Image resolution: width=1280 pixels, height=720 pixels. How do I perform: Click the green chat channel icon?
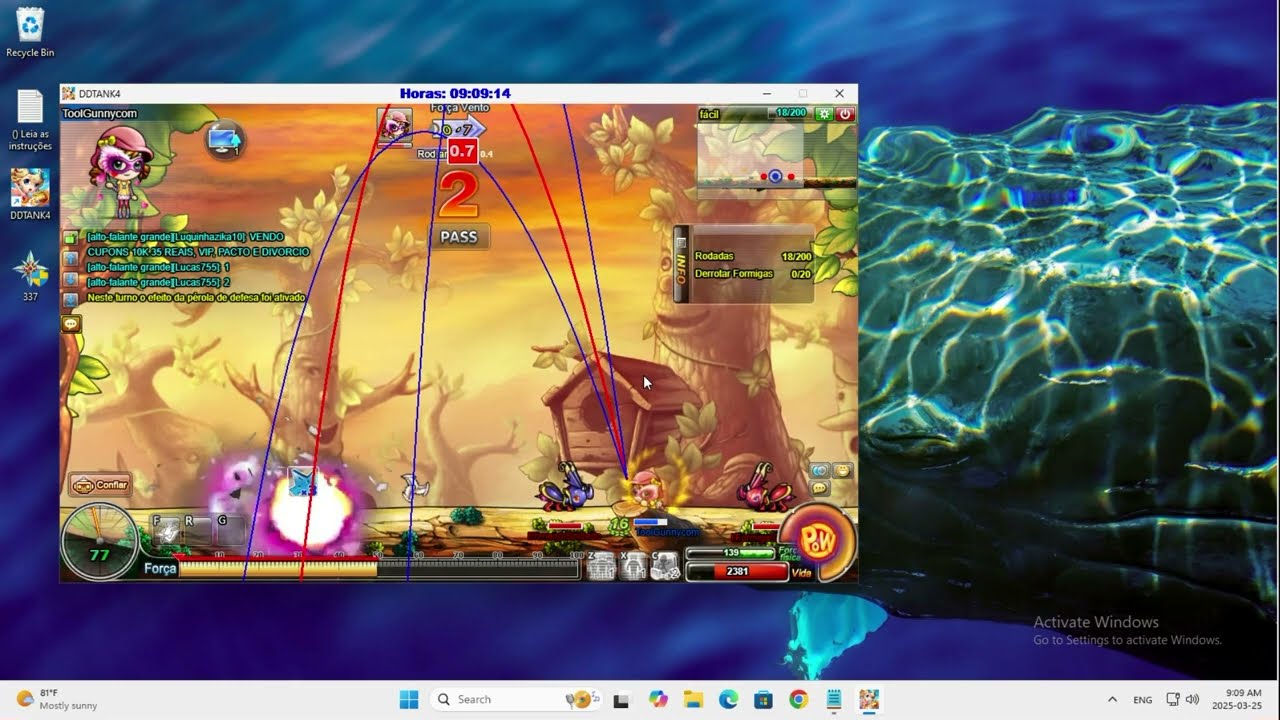coord(70,238)
